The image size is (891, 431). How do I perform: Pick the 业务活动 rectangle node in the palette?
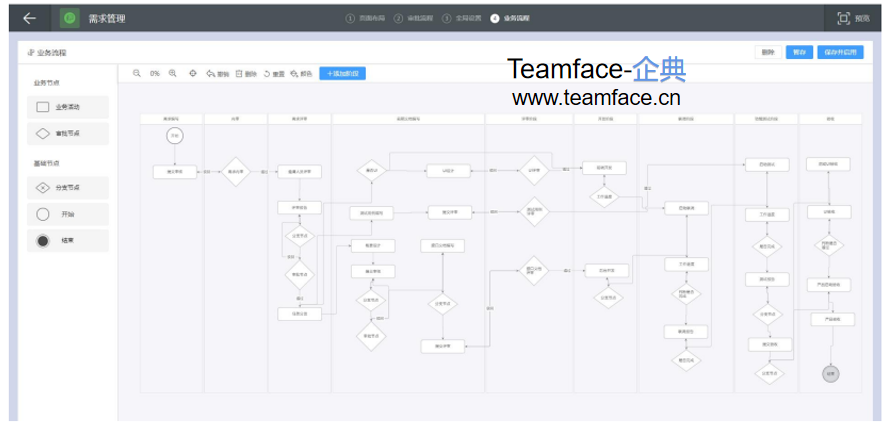[x=68, y=107]
